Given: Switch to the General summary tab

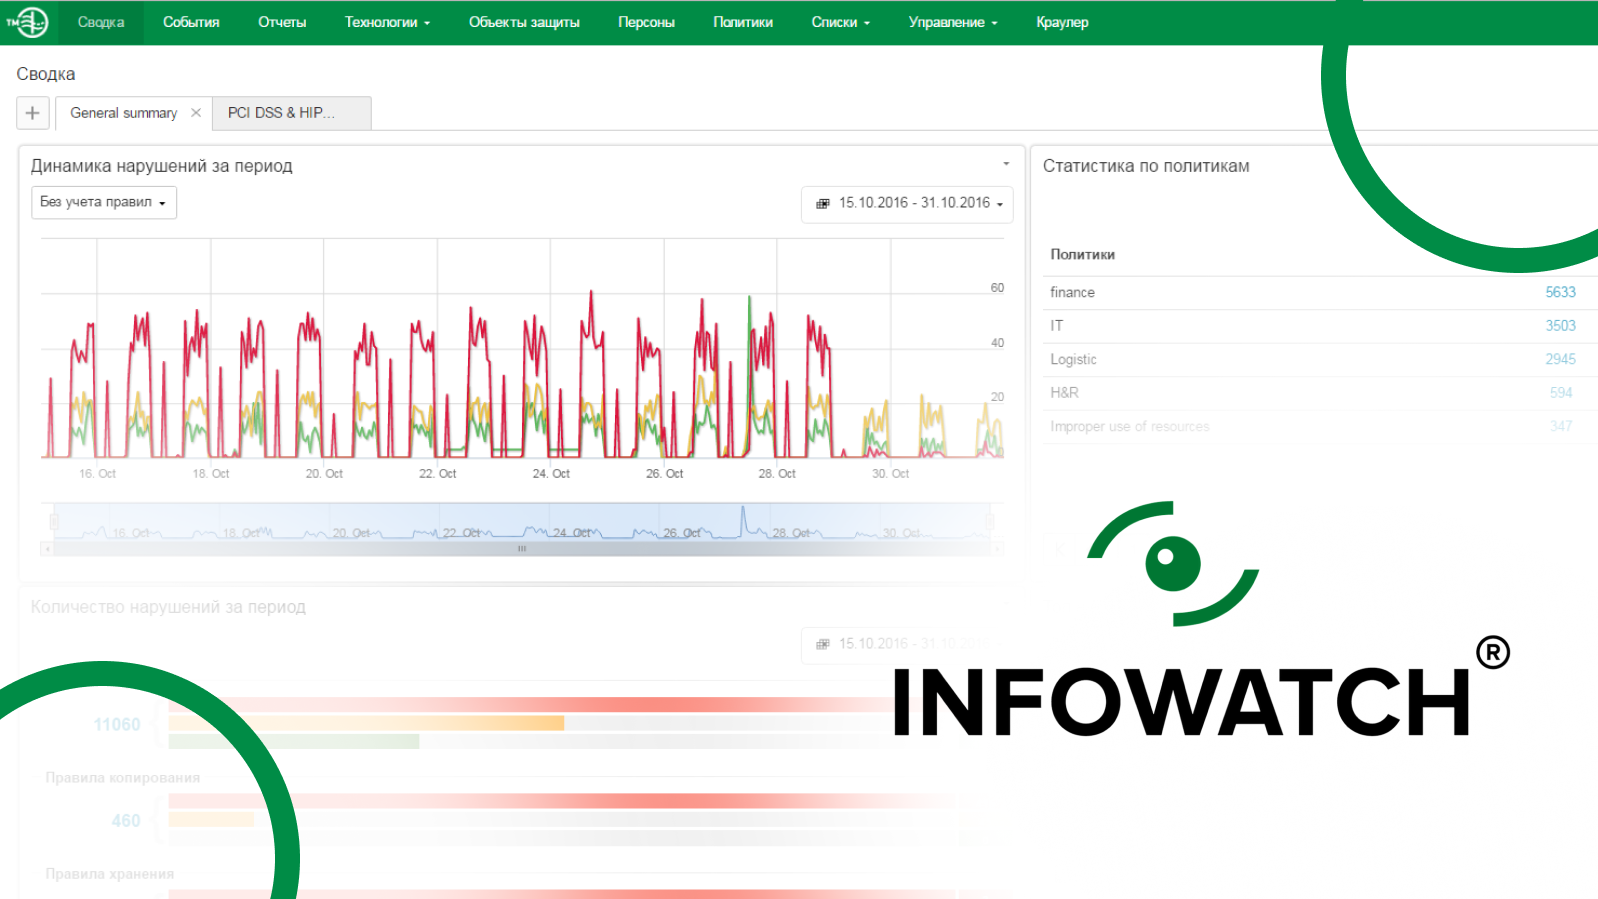Looking at the screenshot, I should pos(123,113).
